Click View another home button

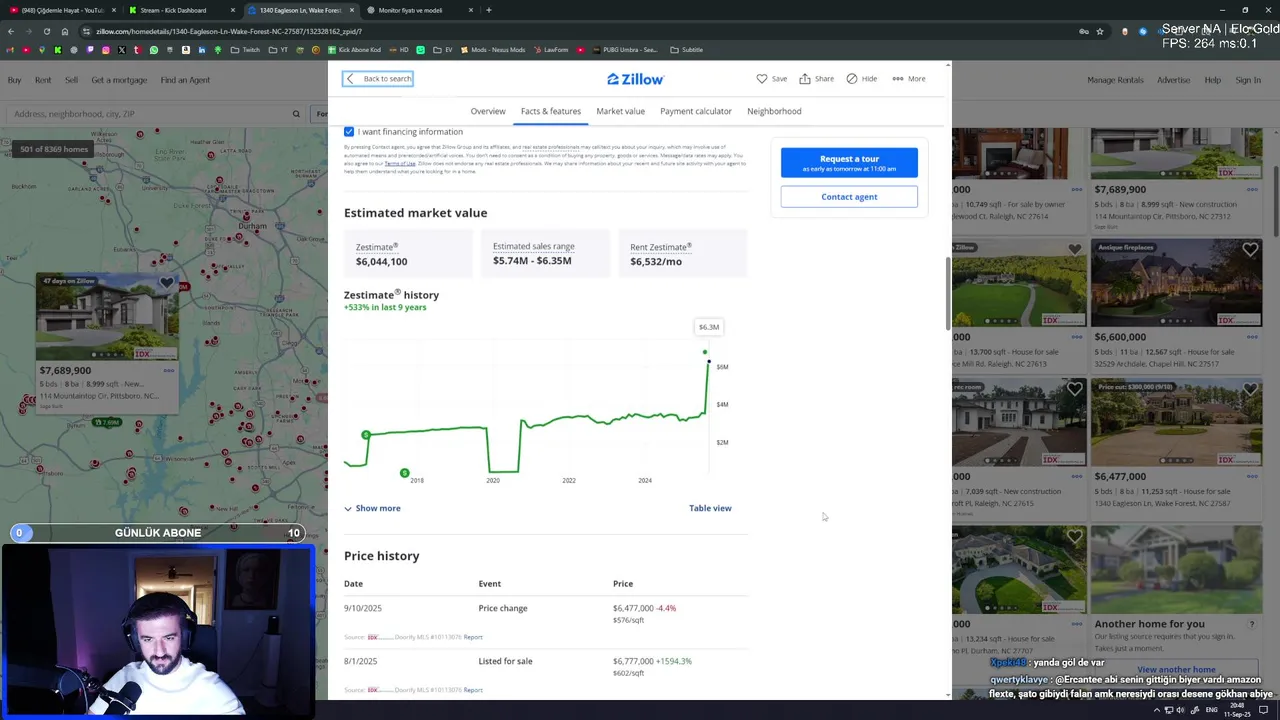point(1176,669)
